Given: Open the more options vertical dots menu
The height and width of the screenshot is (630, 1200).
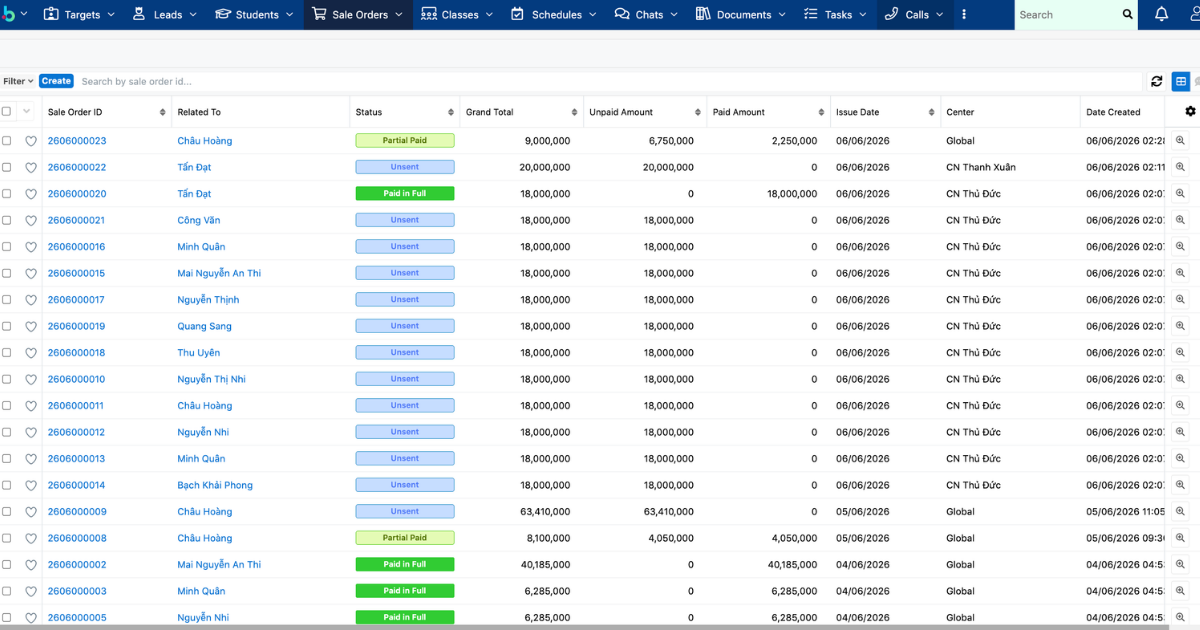Looking at the screenshot, I should 964,15.
